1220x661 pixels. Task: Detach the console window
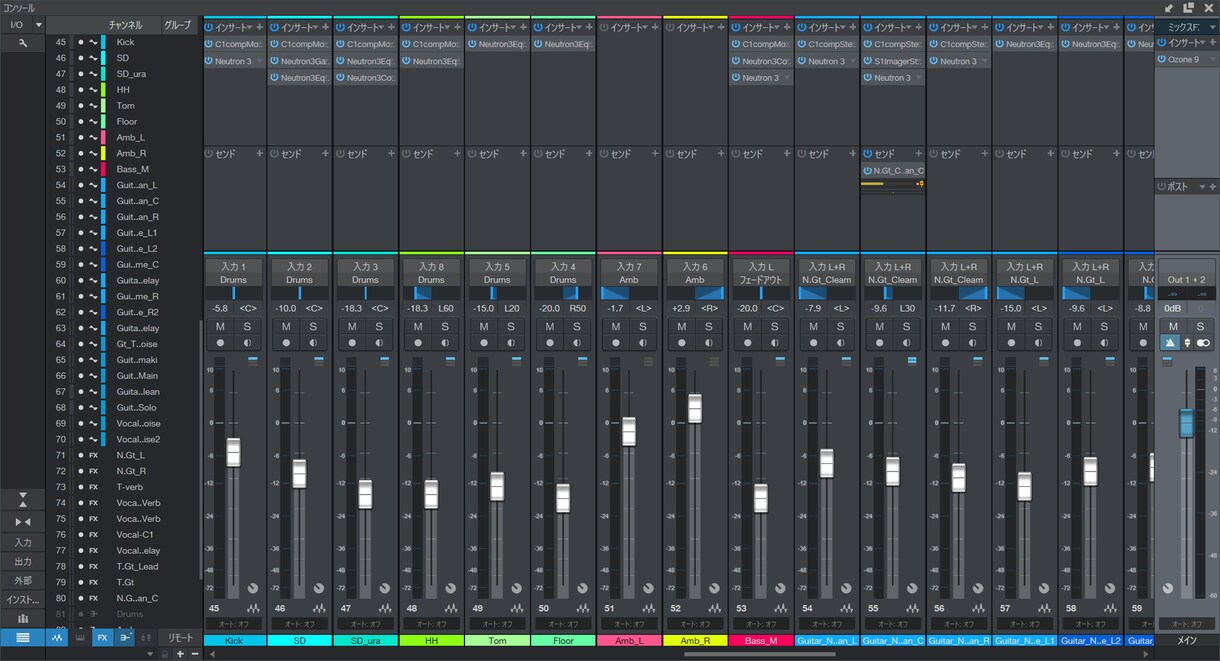pos(1188,7)
